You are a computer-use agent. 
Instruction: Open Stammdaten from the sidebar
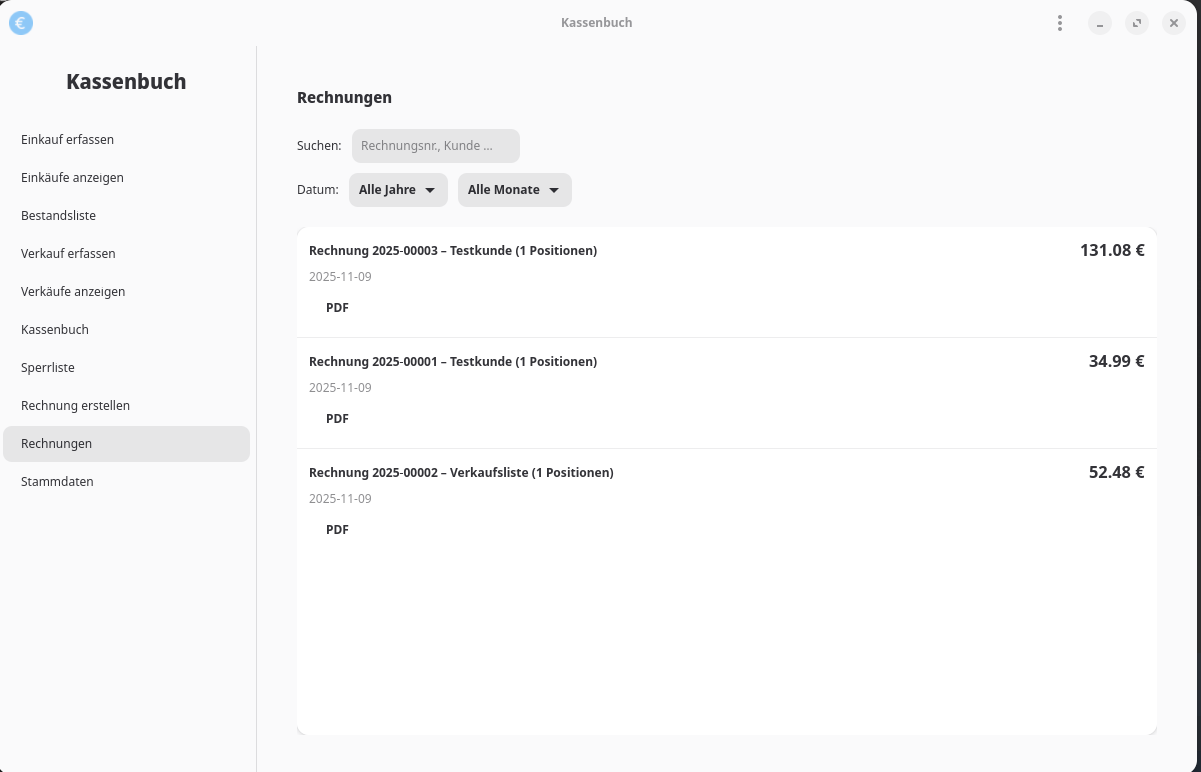tap(57, 482)
